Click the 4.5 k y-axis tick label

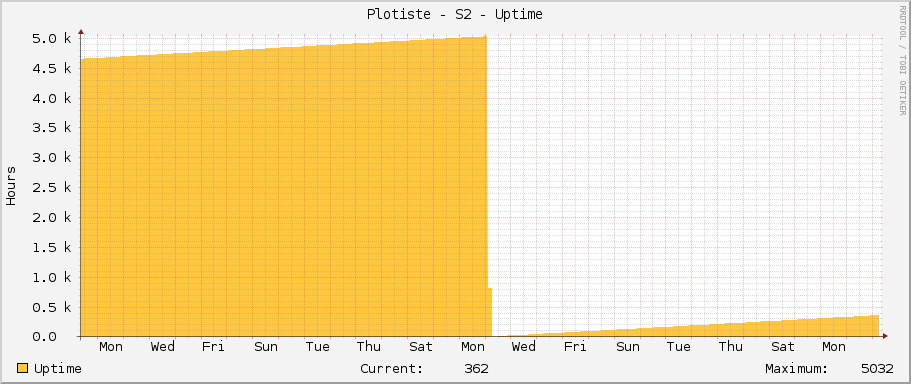pos(52,69)
